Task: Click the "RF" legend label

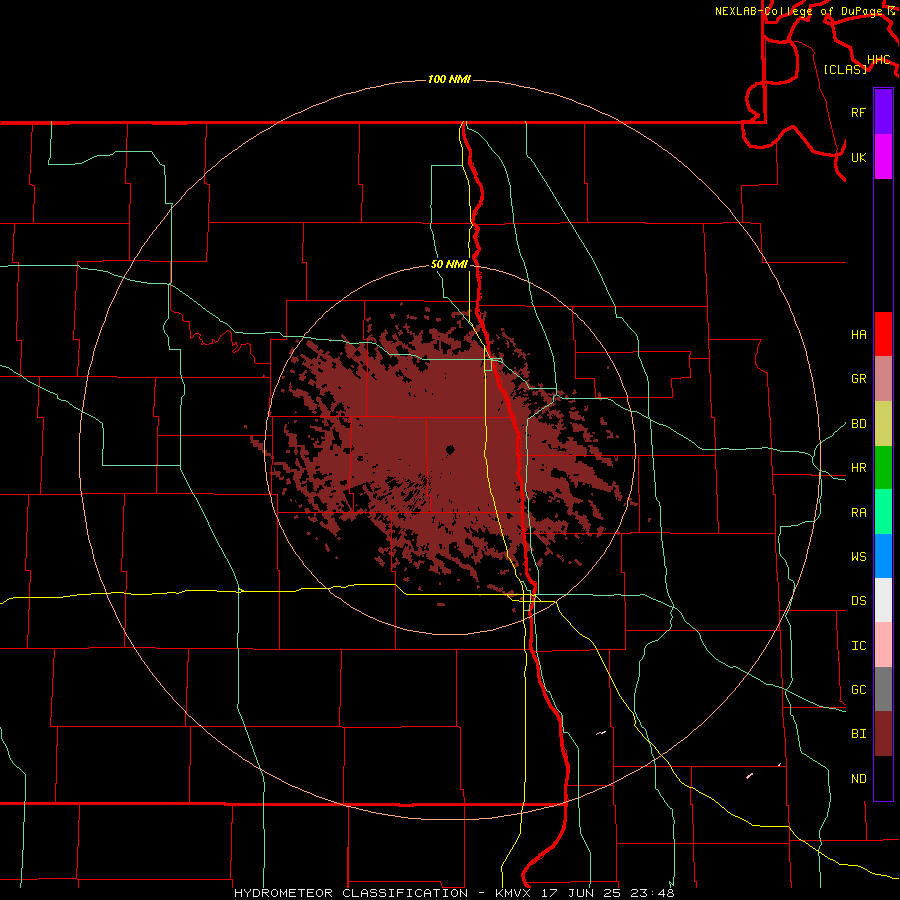Action: click(x=858, y=113)
